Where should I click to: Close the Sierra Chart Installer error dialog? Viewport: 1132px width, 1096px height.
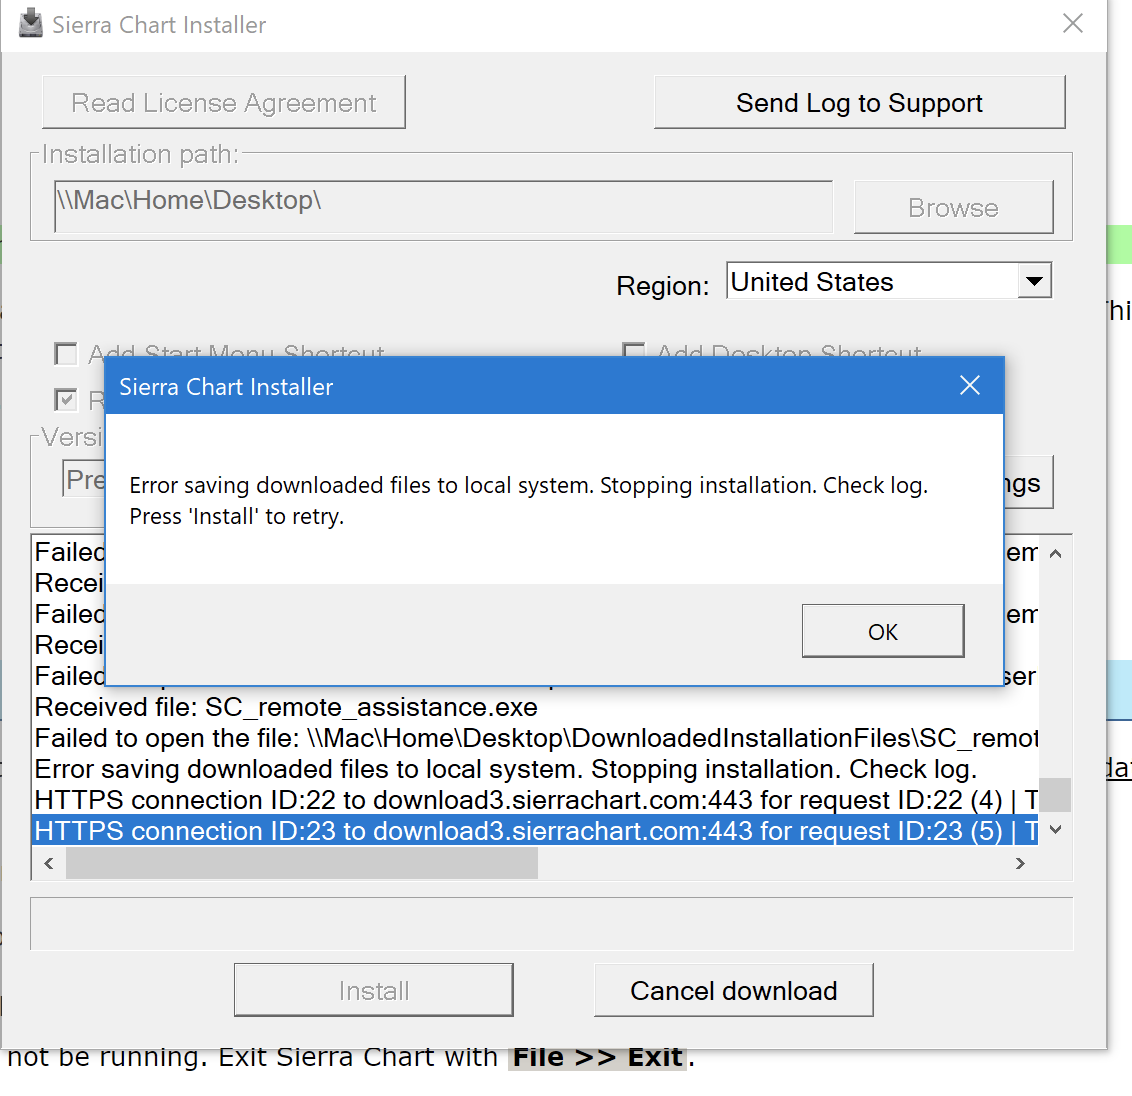coord(970,386)
